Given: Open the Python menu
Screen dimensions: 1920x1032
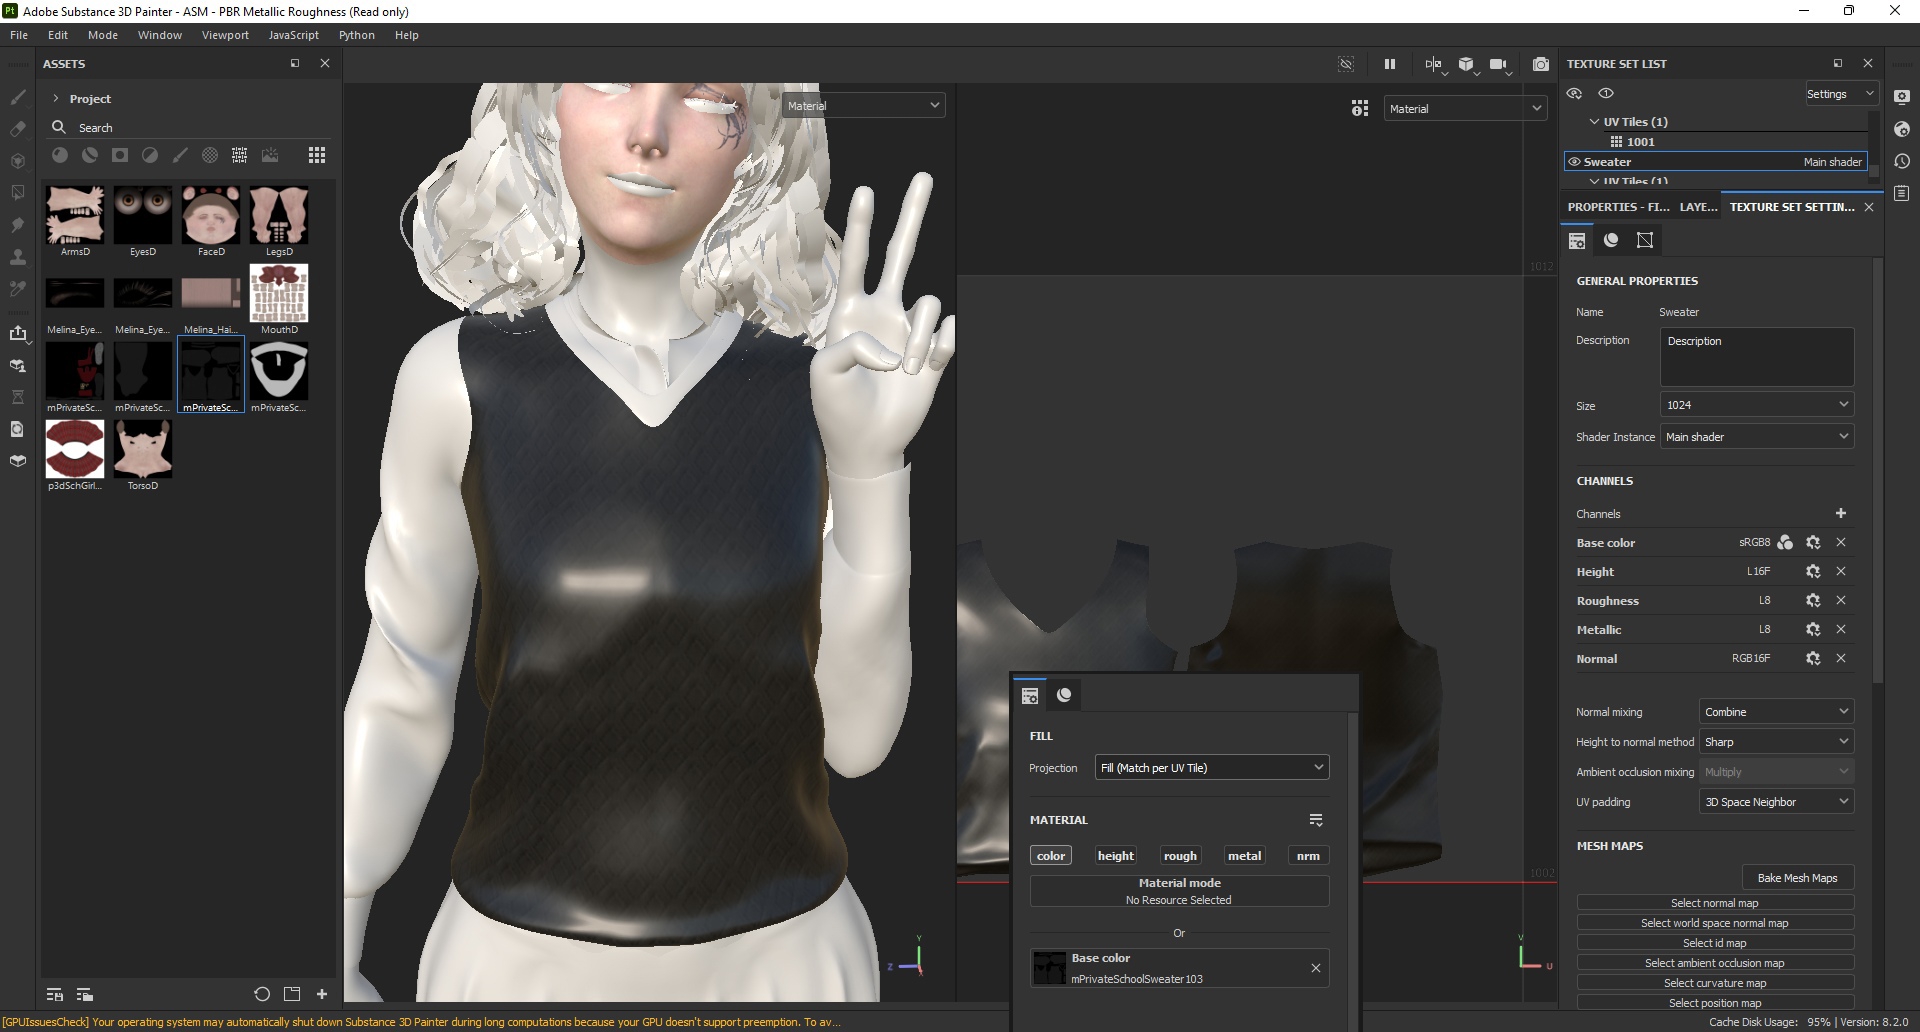Looking at the screenshot, I should tap(357, 35).
